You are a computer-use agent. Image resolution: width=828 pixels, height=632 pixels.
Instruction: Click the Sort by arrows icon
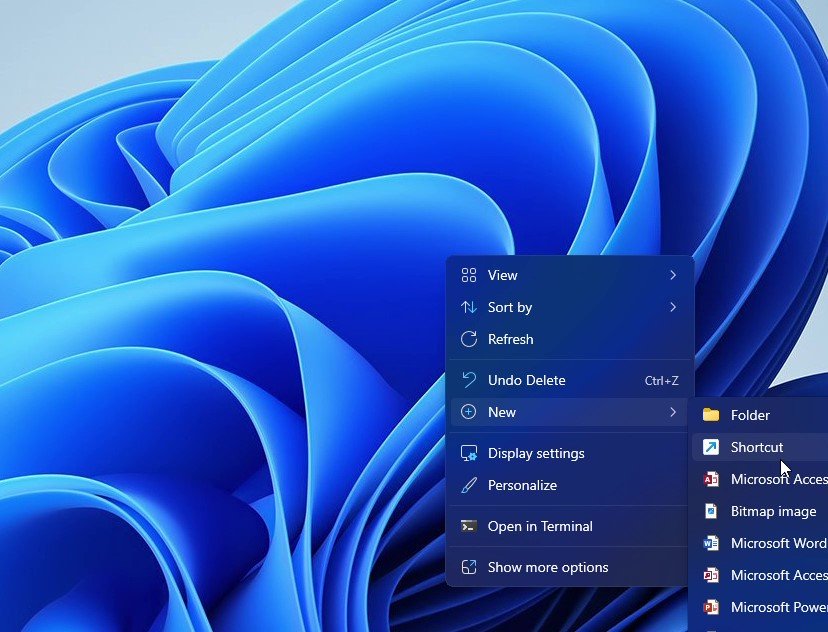[469, 307]
